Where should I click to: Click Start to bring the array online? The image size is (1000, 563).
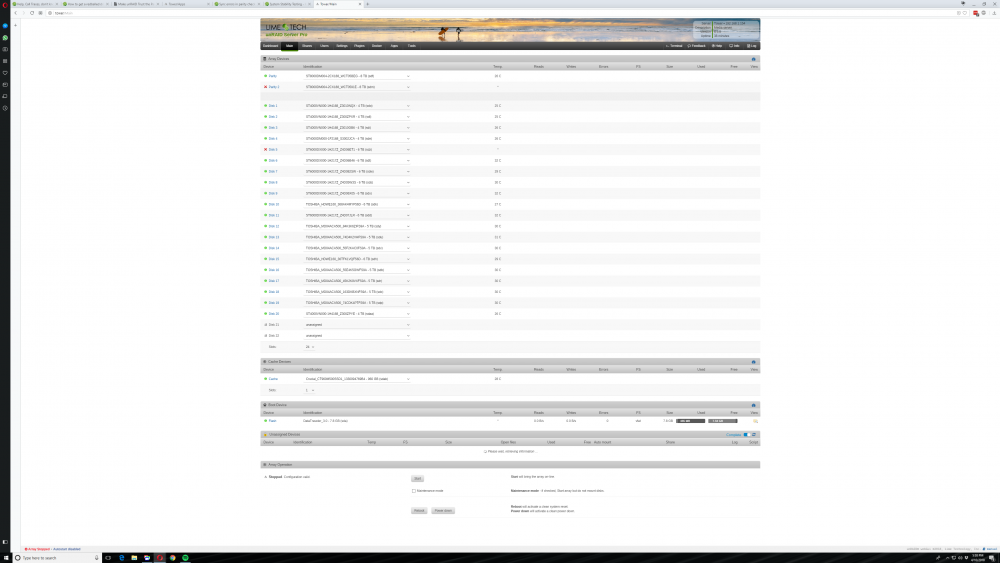(x=418, y=479)
